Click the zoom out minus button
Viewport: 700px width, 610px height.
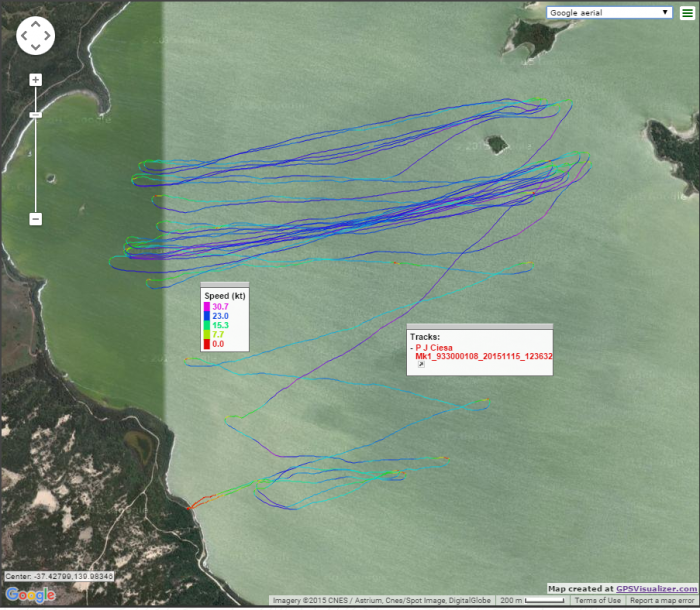pos(35,218)
